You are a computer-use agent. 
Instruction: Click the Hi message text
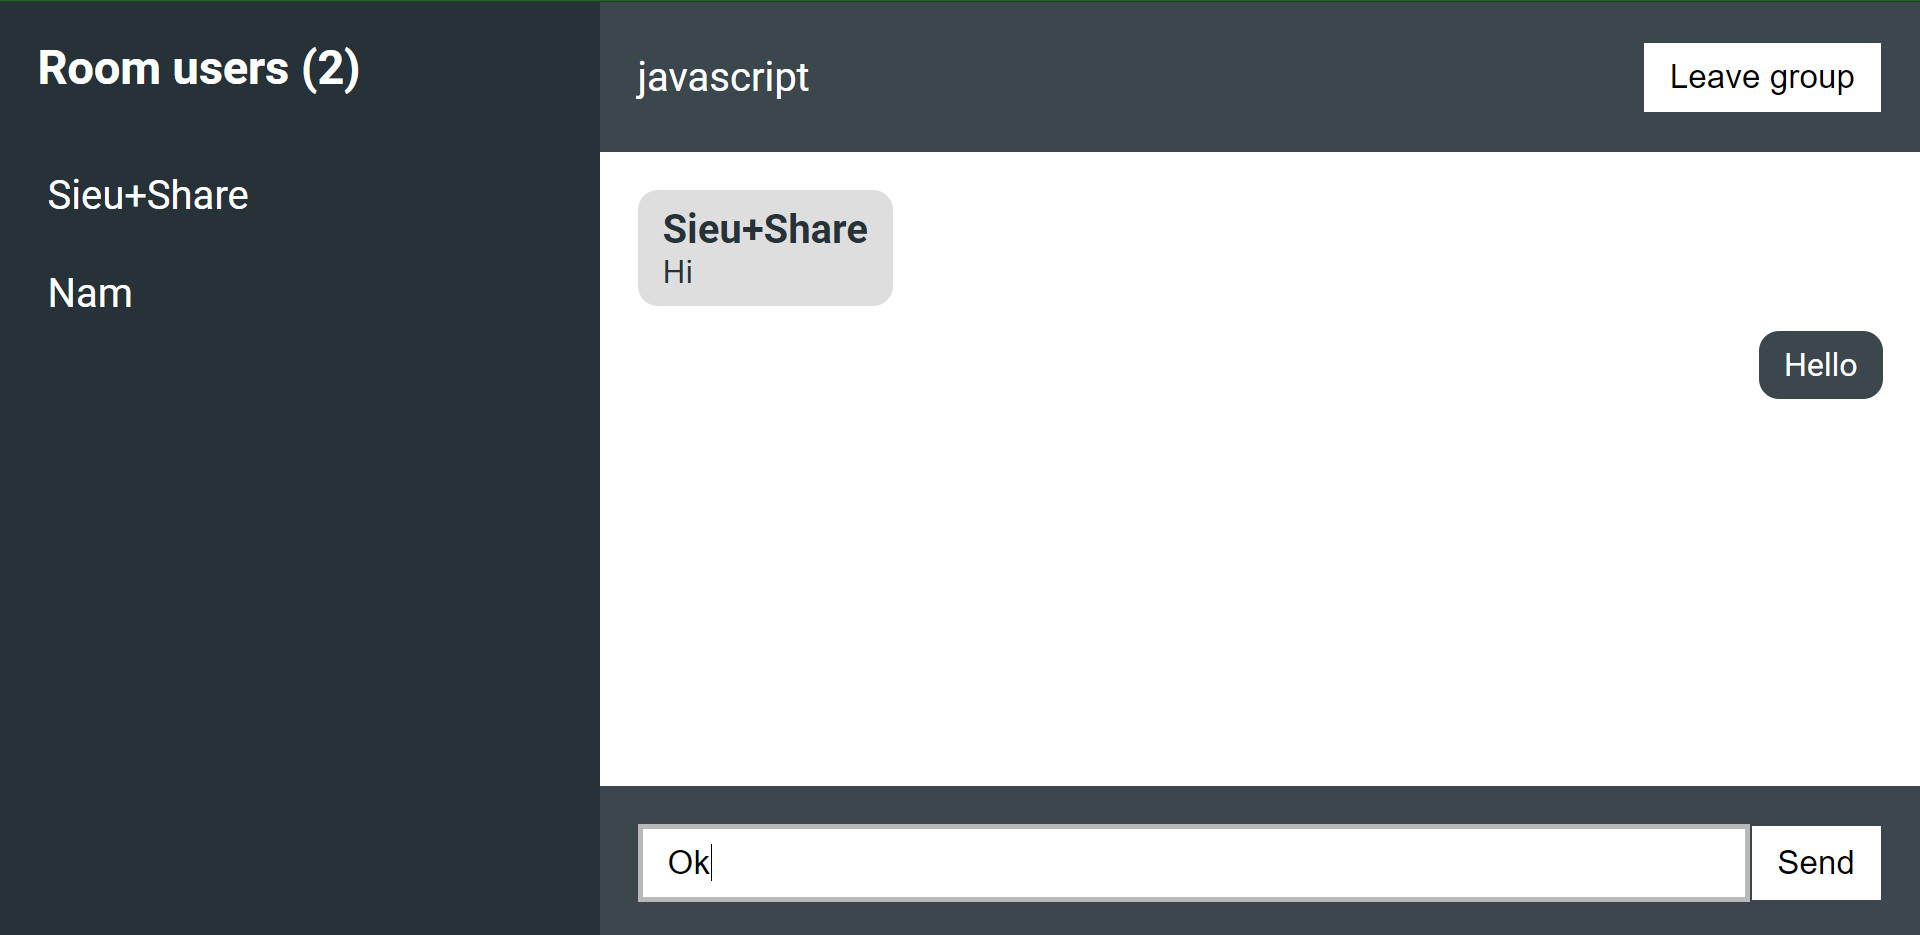tap(678, 272)
